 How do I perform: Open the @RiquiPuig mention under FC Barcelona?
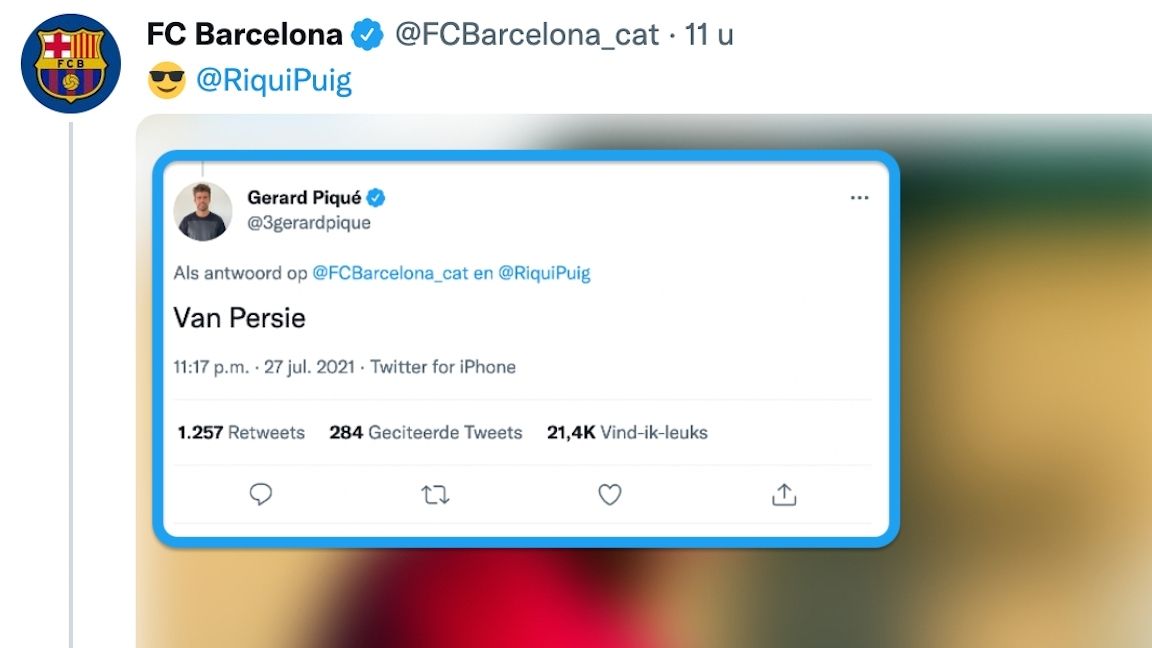[x=274, y=80]
